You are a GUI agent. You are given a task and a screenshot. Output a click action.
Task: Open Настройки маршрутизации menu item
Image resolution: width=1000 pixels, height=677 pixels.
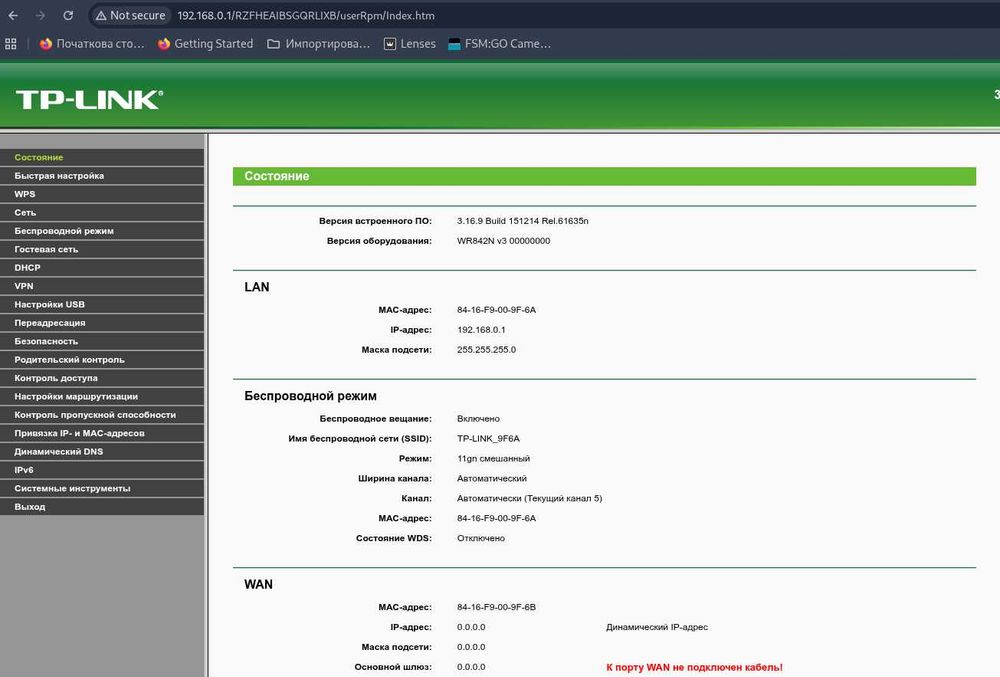102,397
